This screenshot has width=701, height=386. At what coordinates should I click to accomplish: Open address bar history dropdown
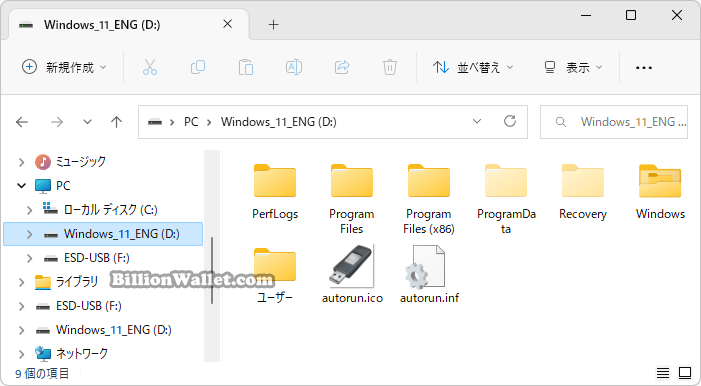click(477, 121)
